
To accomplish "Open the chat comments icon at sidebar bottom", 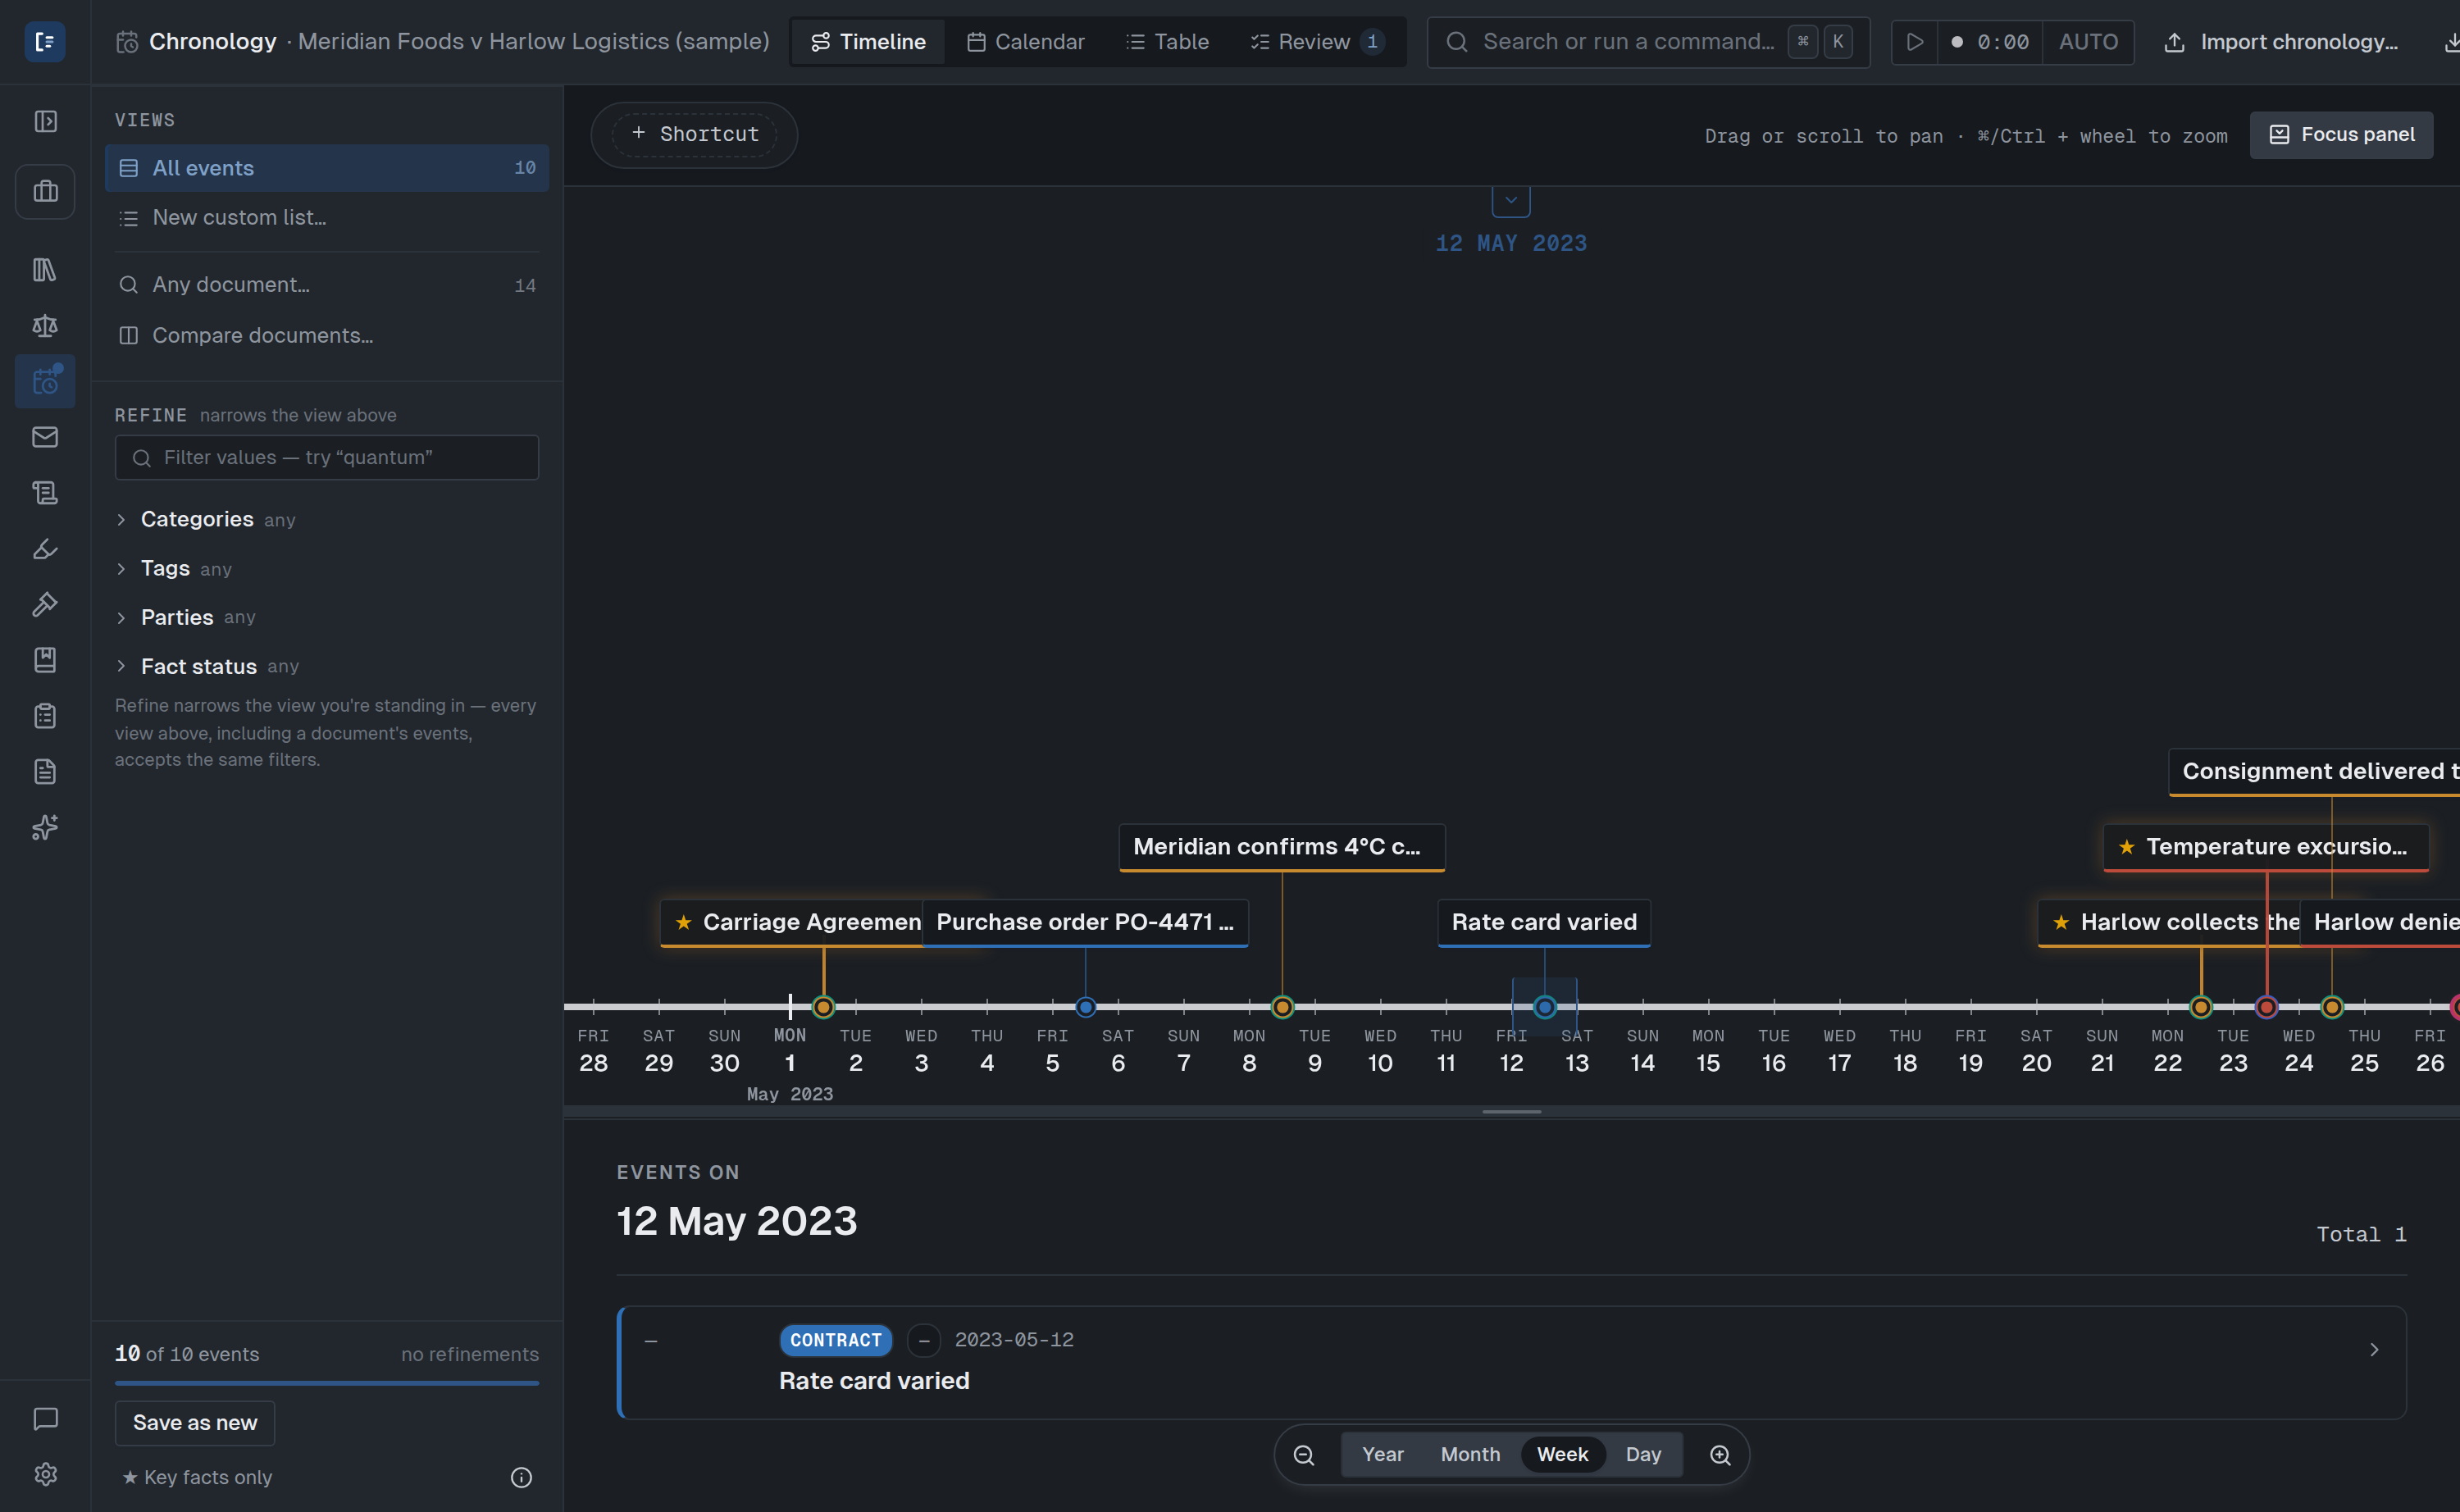I will pos(45,1418).
